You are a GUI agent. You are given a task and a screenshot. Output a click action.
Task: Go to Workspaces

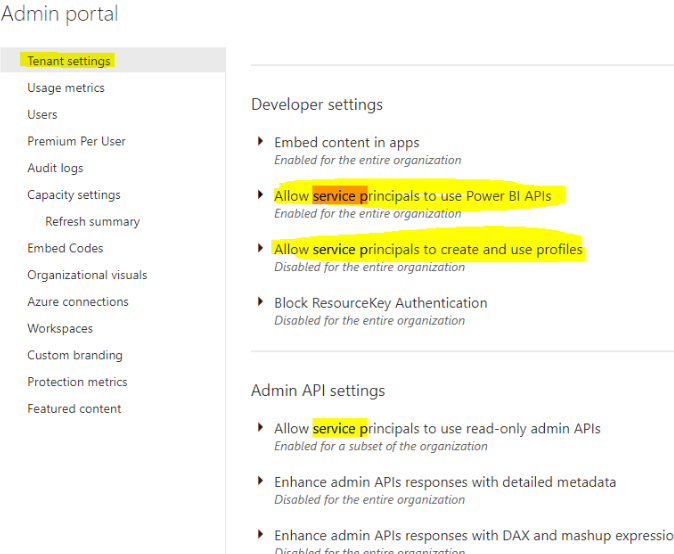point(60,328)
